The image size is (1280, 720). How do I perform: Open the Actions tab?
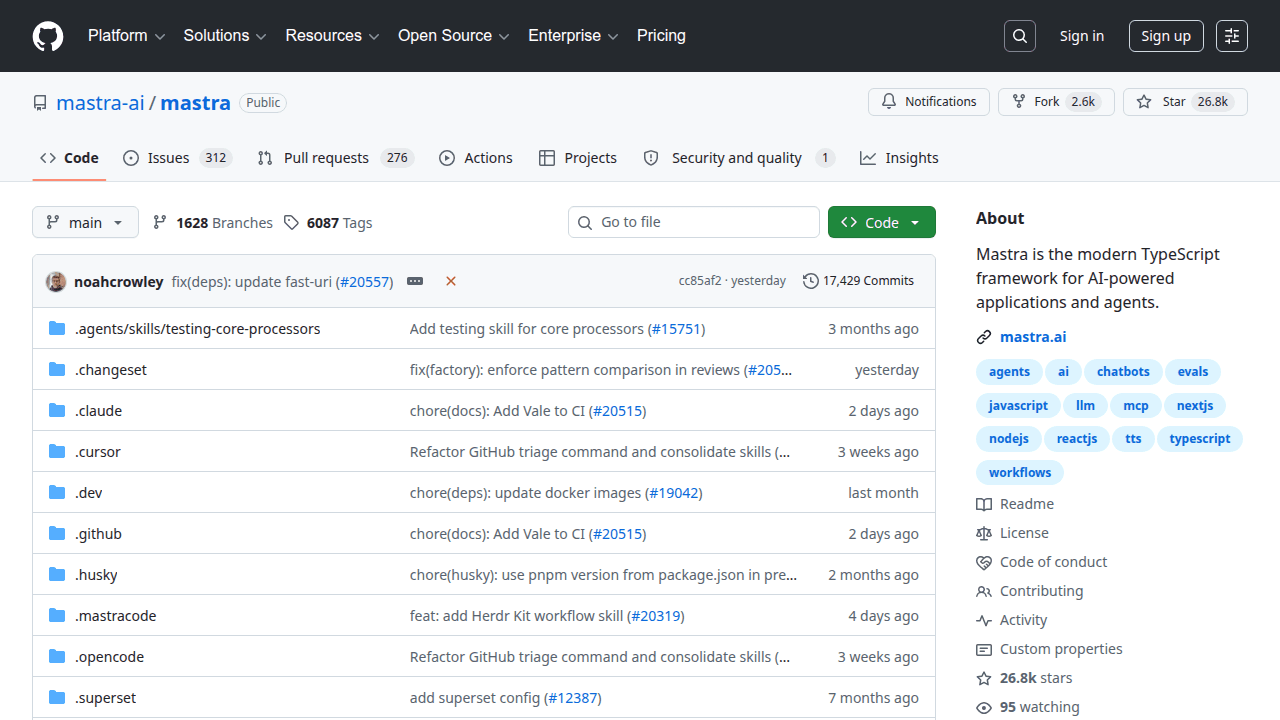(x=475, y=158)
